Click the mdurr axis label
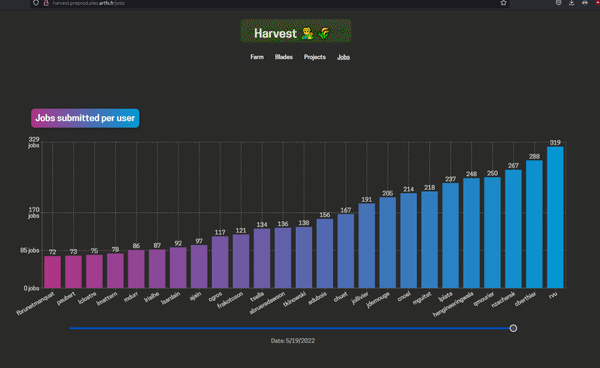The width and height of the screenshot is (600, 368). pos(131,297)
